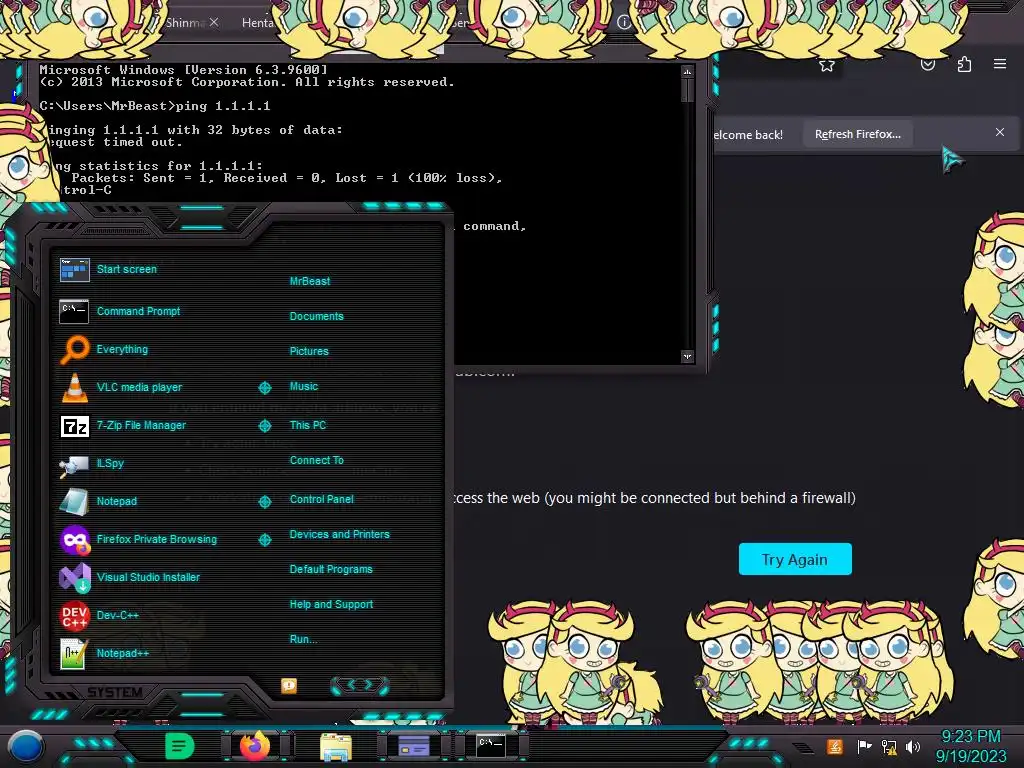Open Firefox extensions puzzle icon
Viewport: 1024px width, 768px height.
pos(964,64)
